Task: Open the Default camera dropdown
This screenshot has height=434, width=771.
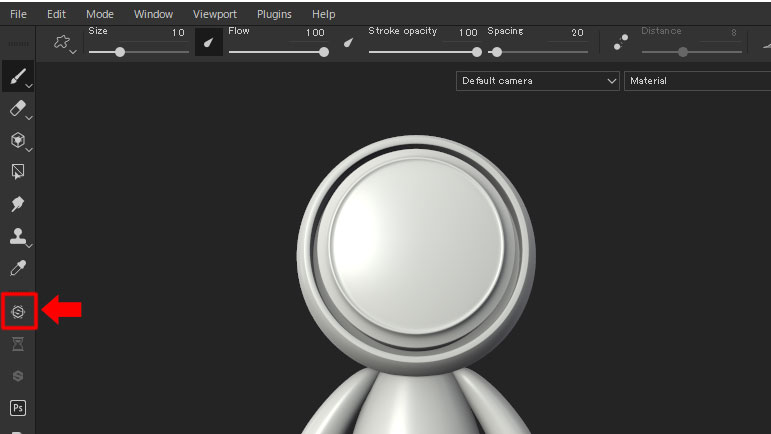Action: click(x=537, y=81)
